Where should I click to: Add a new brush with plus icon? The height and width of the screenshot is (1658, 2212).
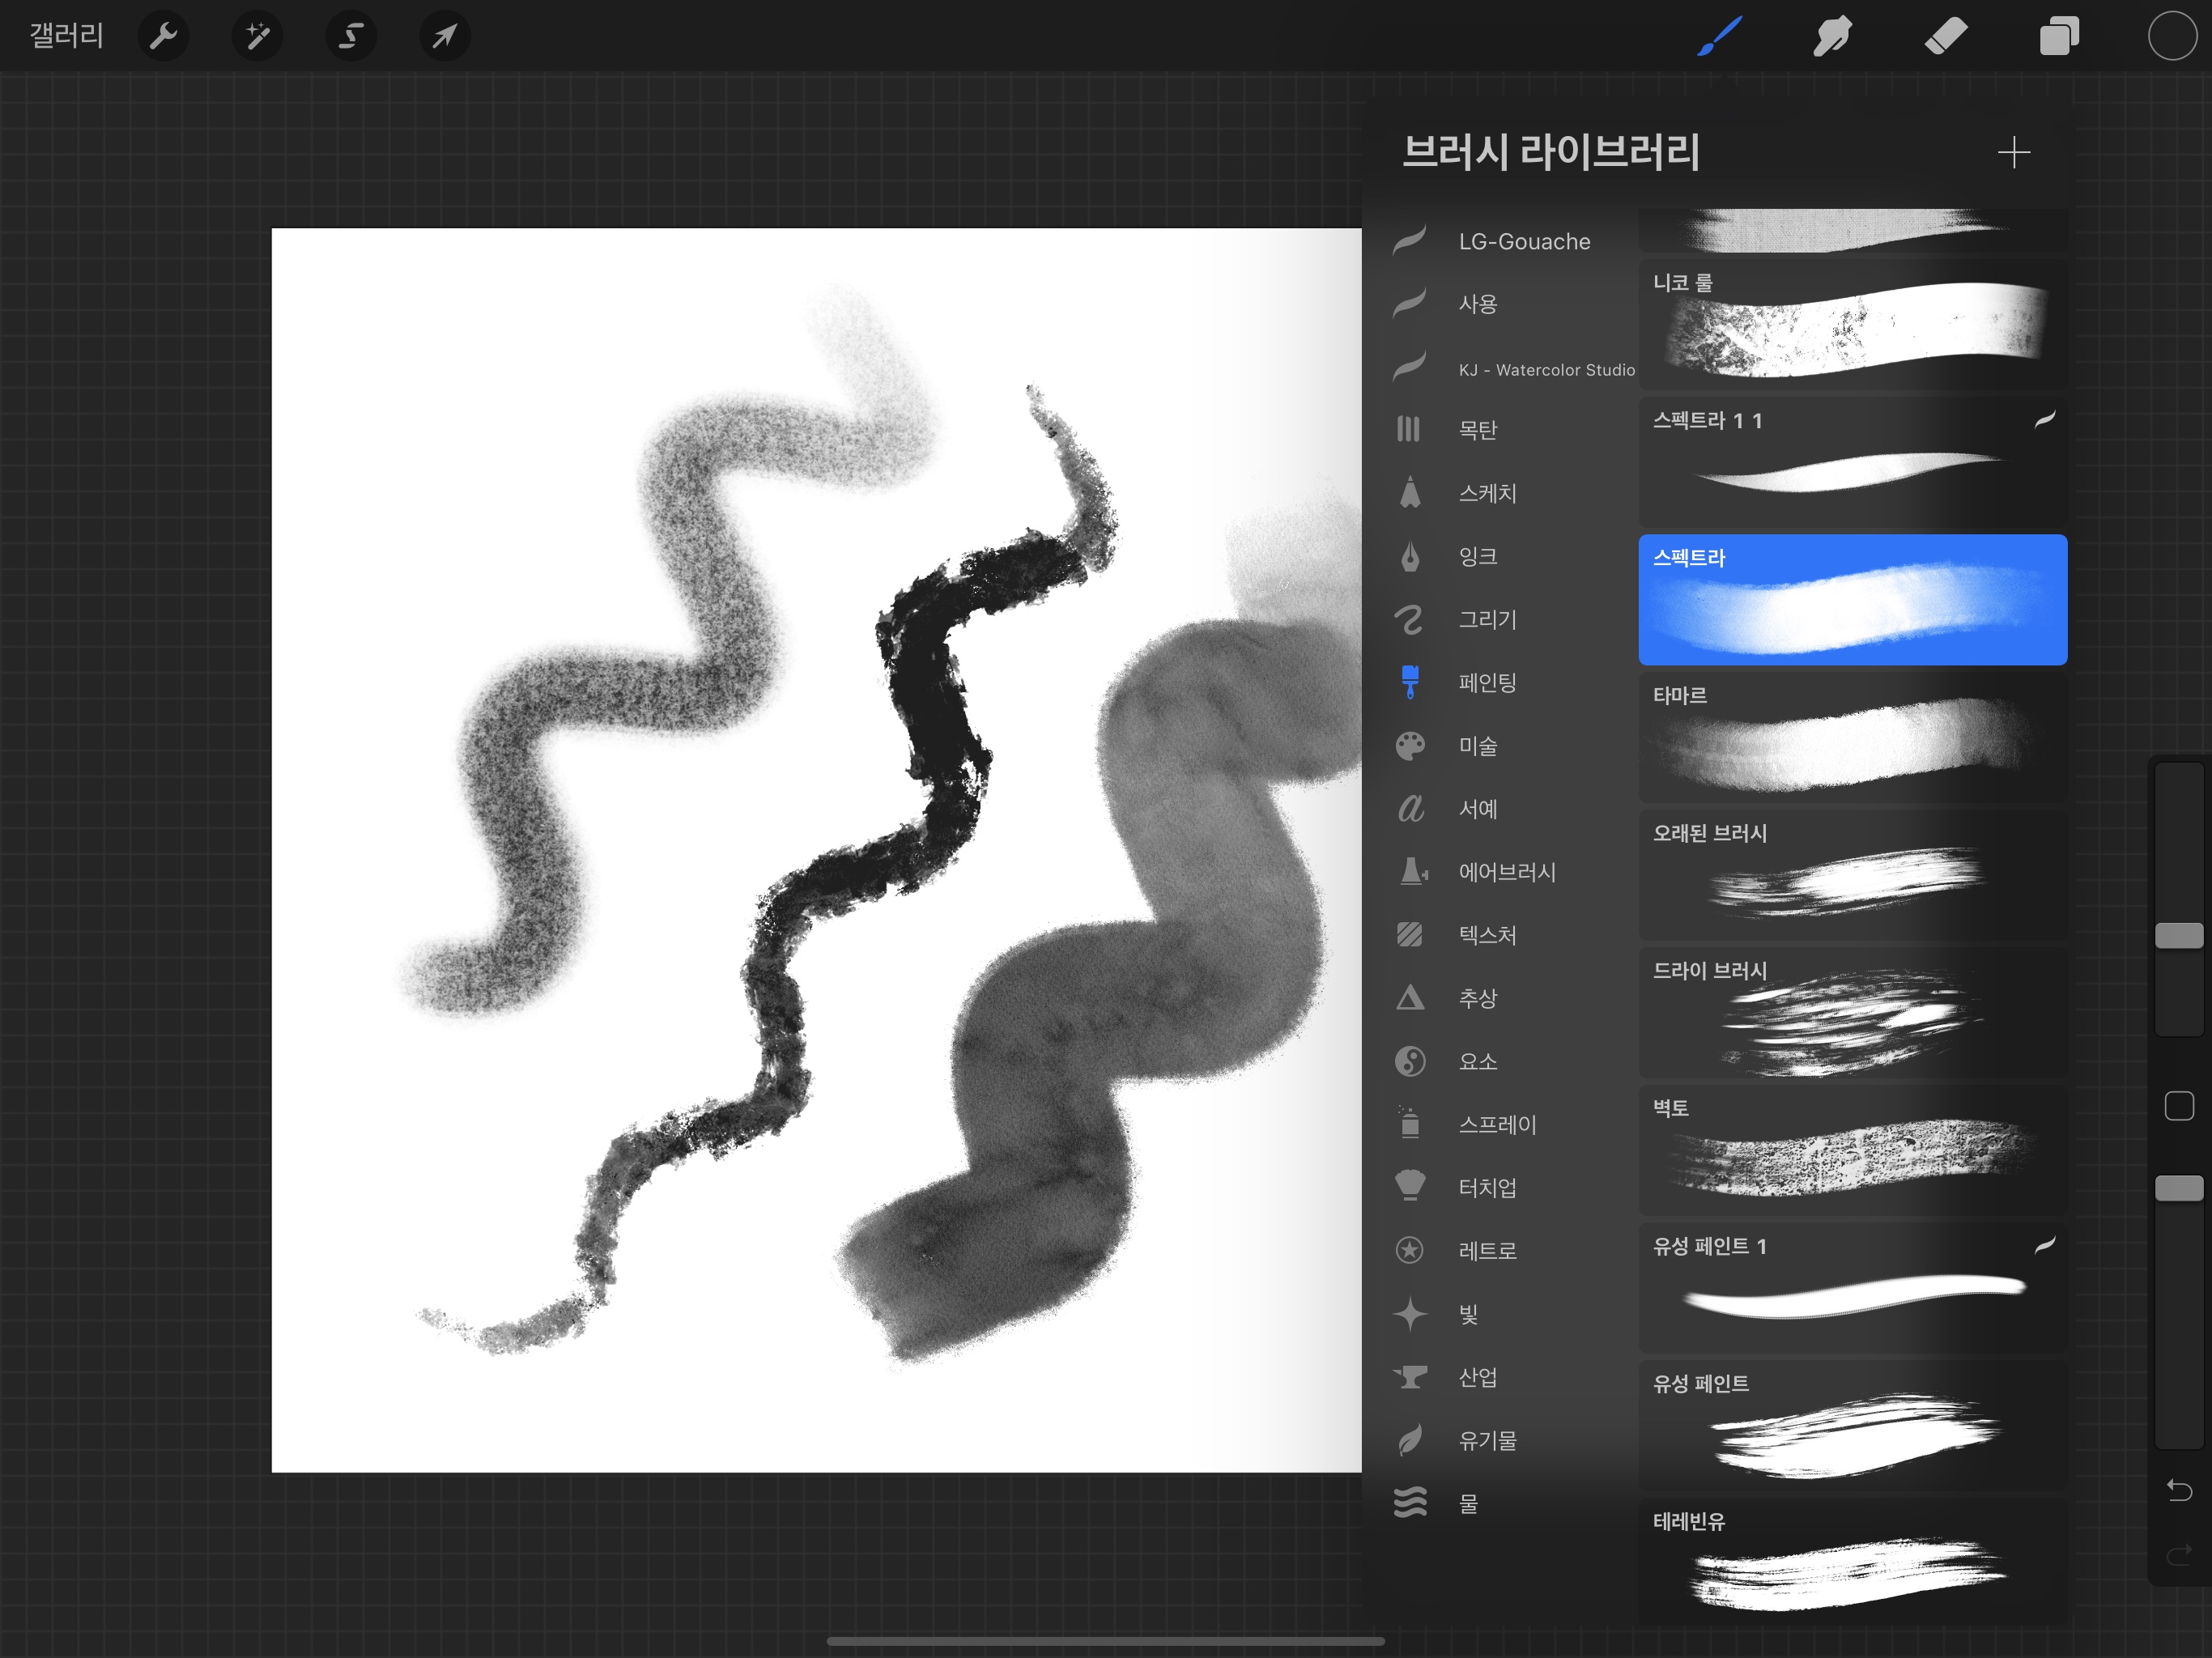coord(2013,153)
